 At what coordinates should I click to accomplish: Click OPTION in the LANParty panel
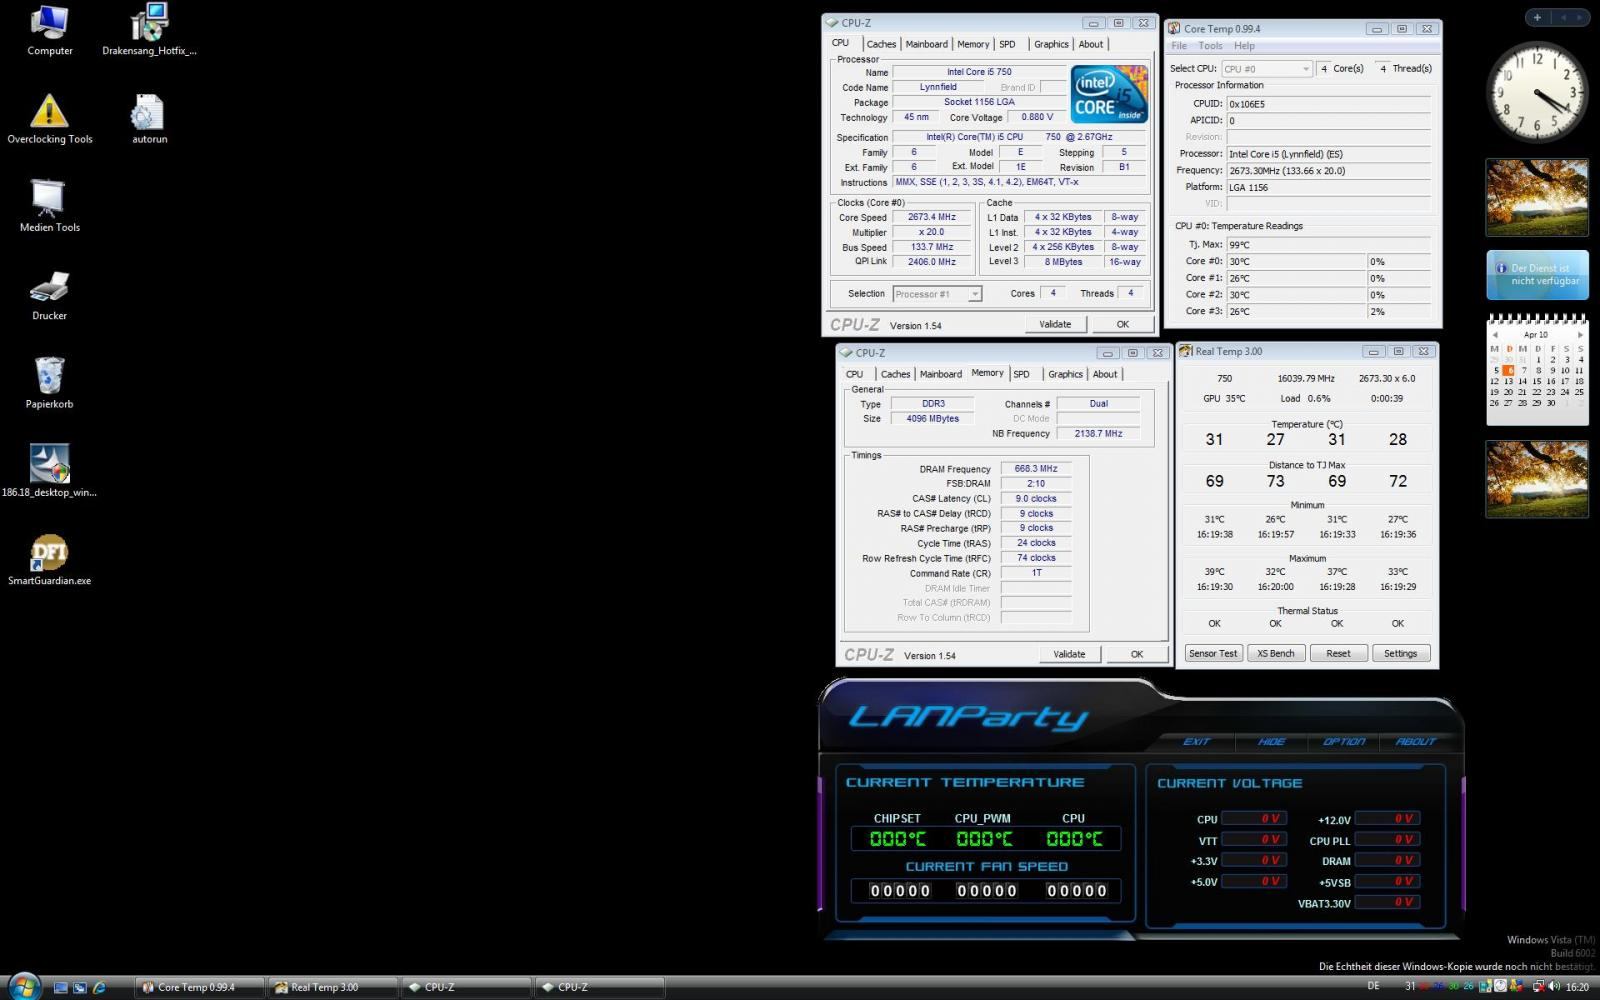pos(1344,742)
